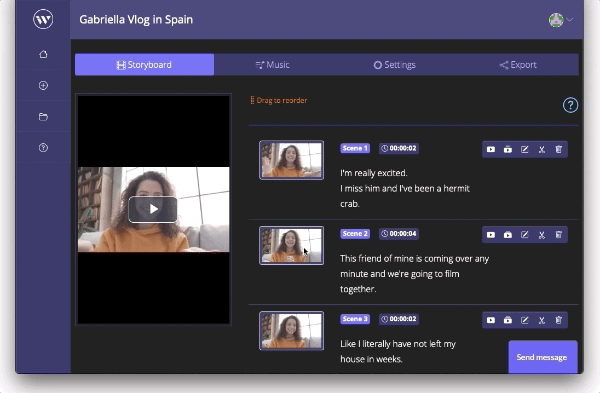Click the text 'Like I literally have not left my'
This screenshot has height=393, width=600.
[398, 344]
